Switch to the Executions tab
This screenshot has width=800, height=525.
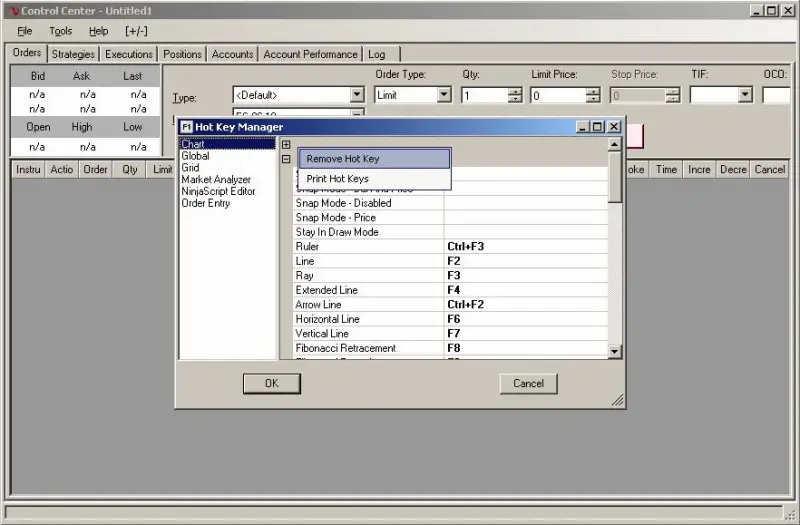pyautogui.click(x=129, y=54)
